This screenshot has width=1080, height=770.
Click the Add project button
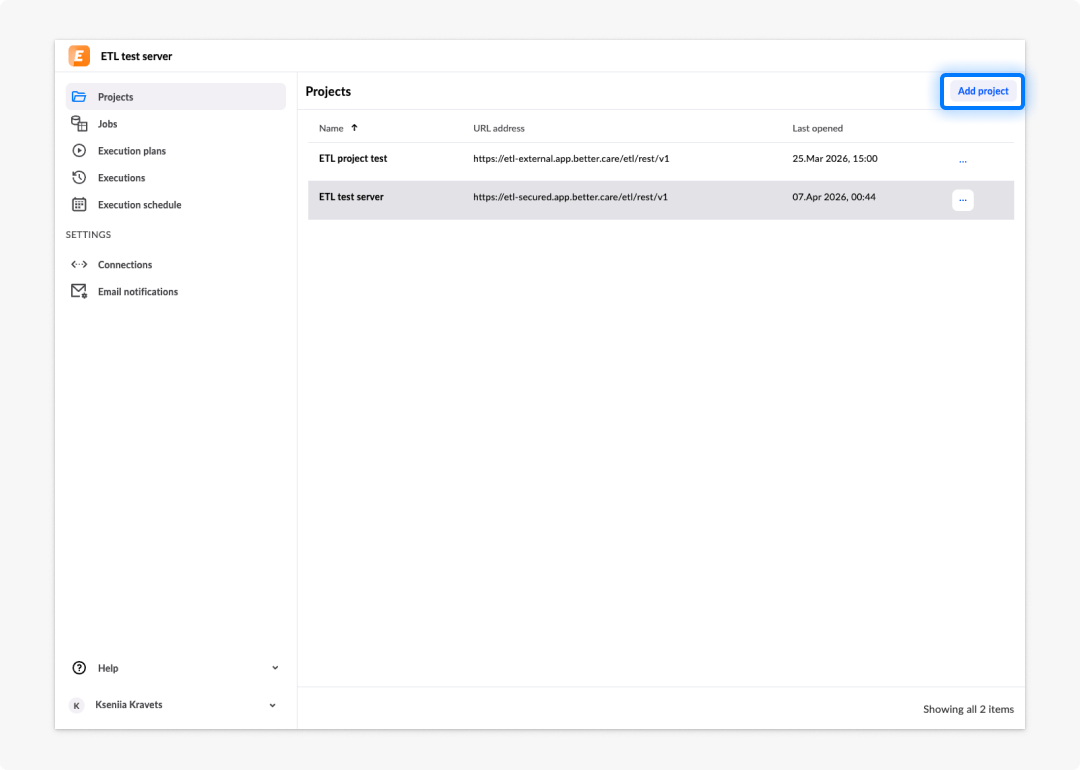tap(983, 91)
